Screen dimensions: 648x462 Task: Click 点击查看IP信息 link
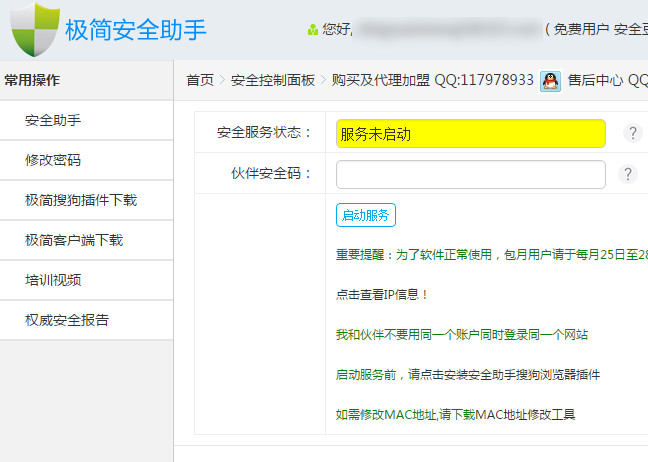click(x=382, y=295)
